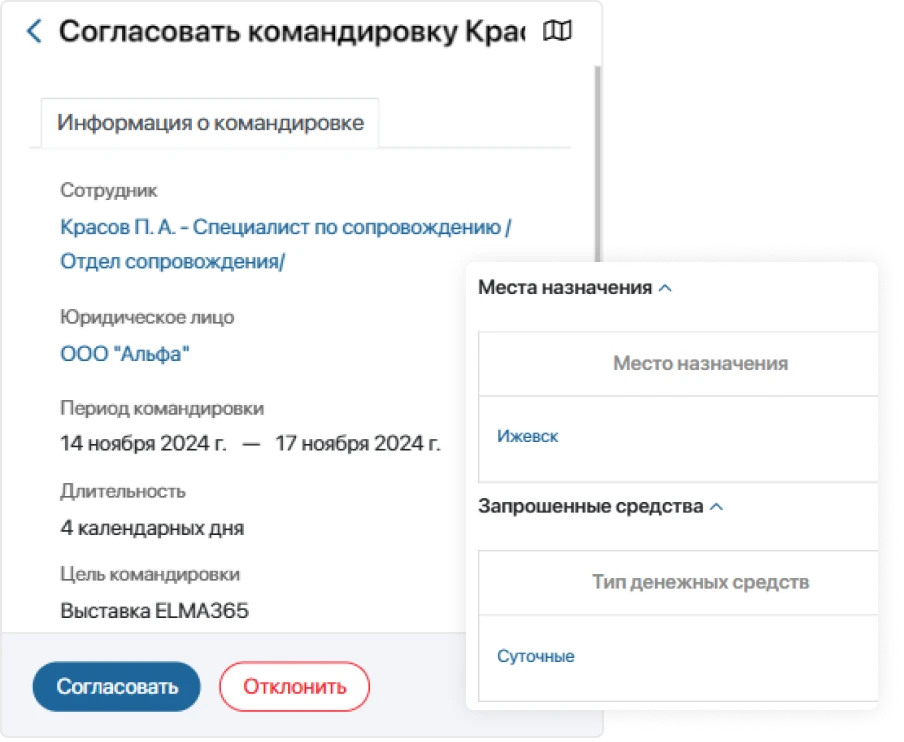Tap the back arrow in the header
The image size is (904, 742).
click(x=33, y=31)
